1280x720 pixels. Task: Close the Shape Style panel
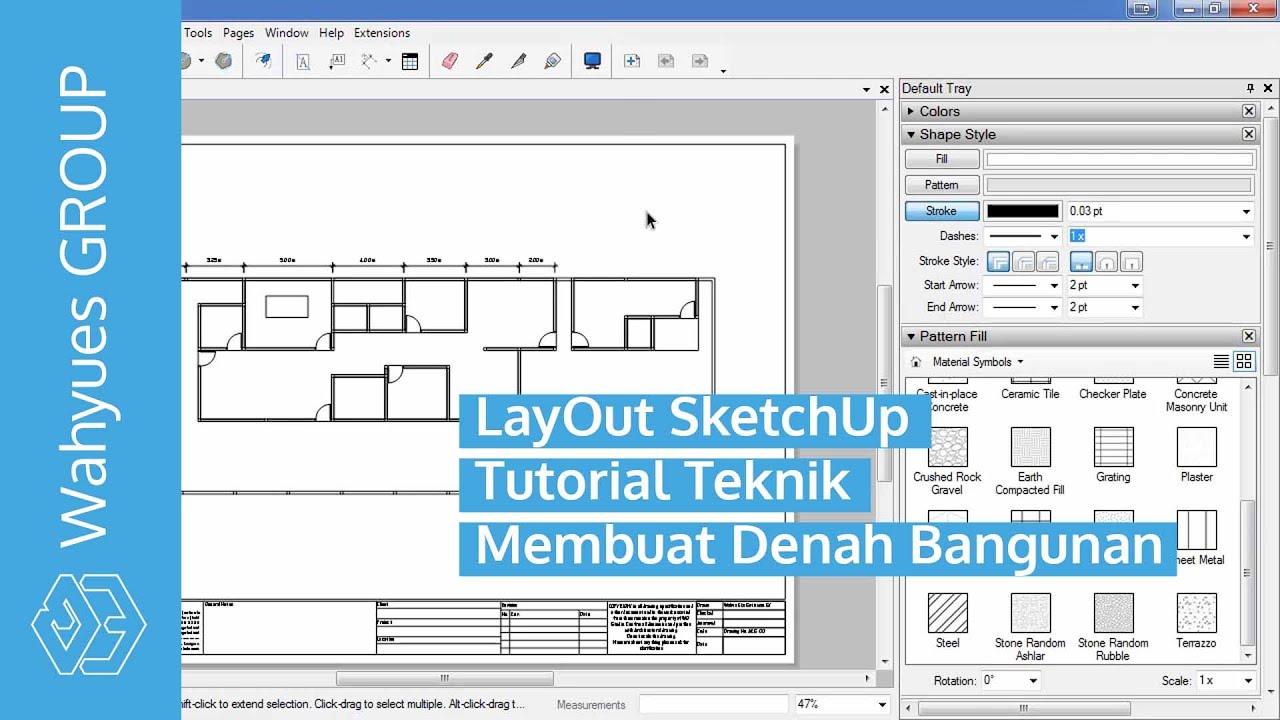pyautogui.click(x=1249, y=134)
